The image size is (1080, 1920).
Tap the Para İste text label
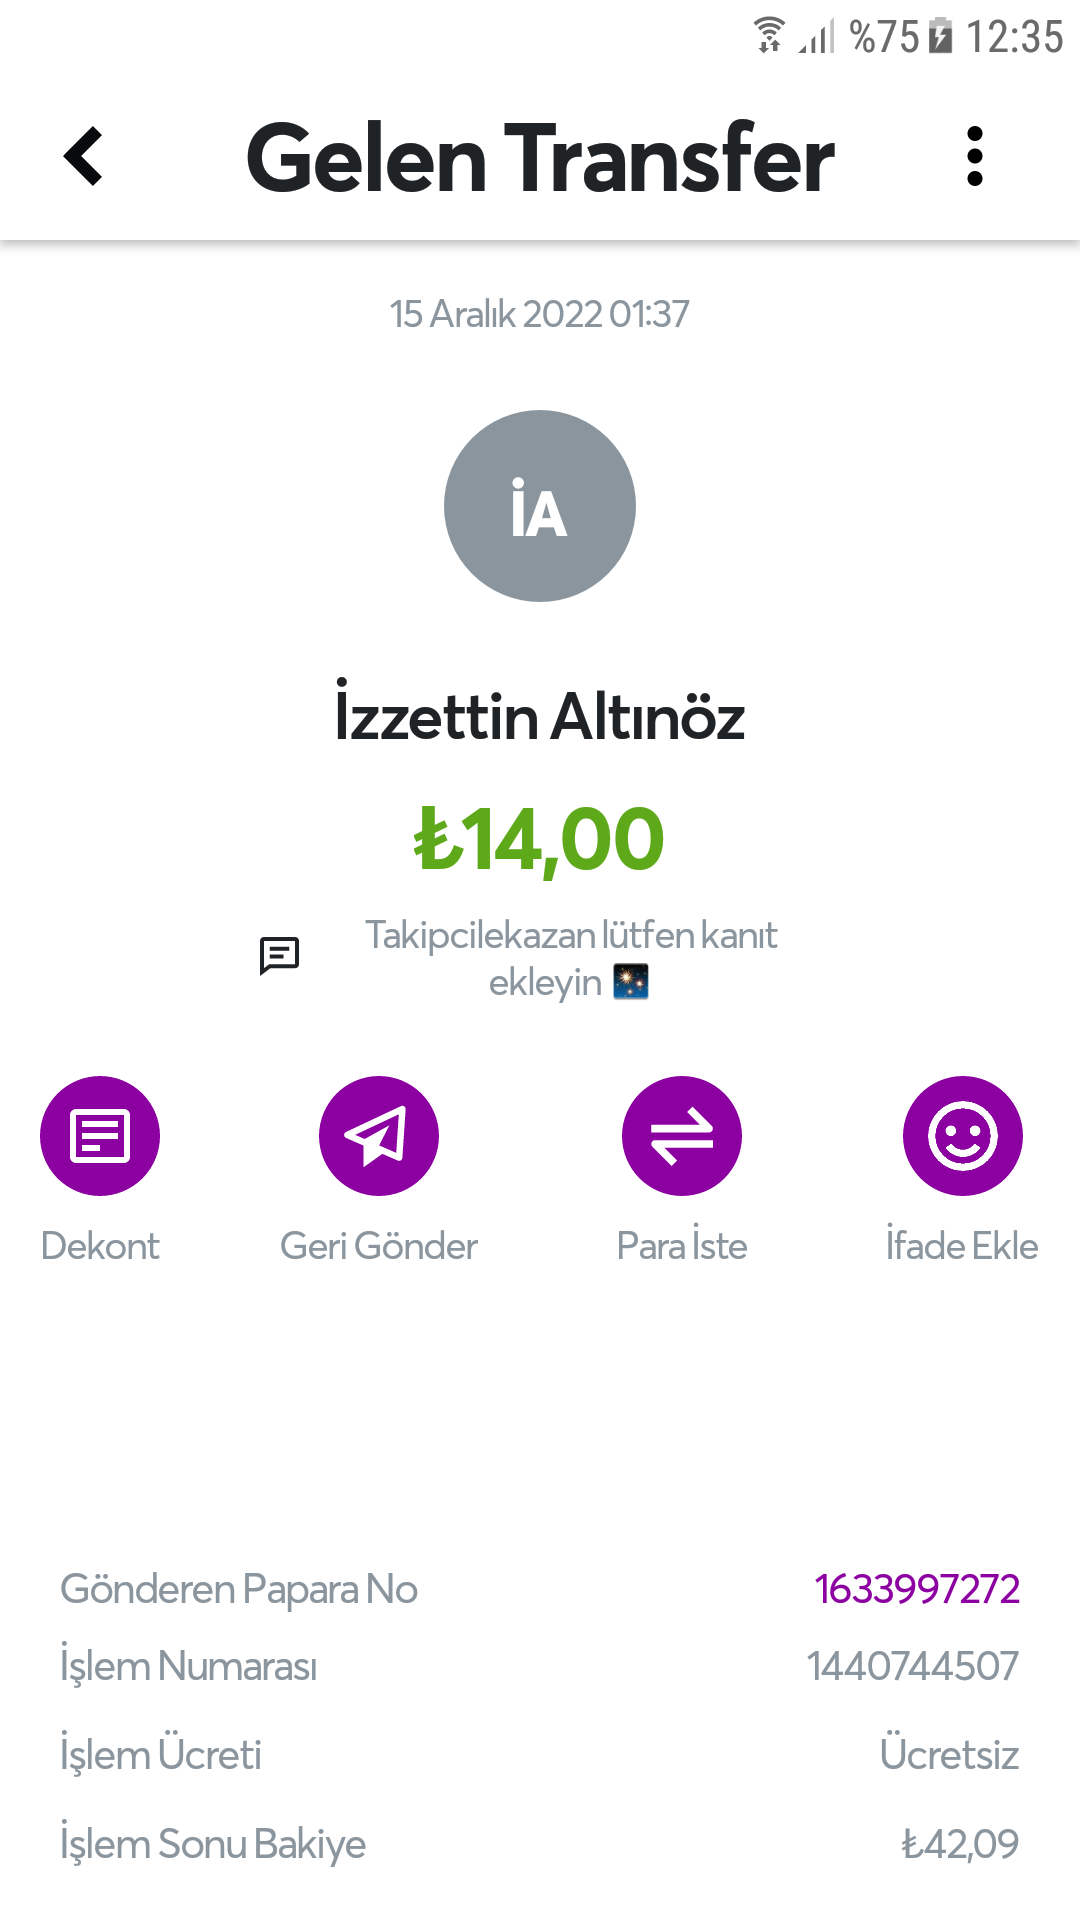point(682,1246)
